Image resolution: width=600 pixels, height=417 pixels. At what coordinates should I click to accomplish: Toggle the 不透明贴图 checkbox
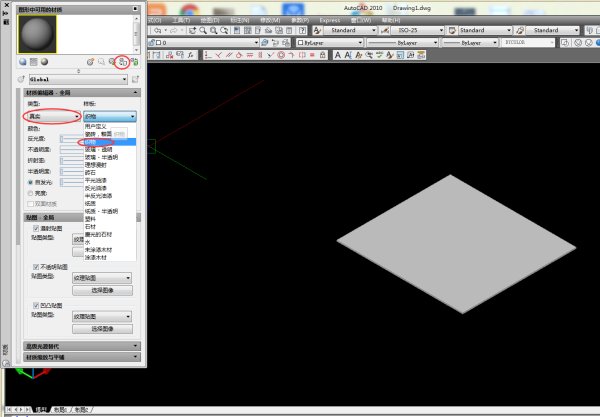click(x=36, y=267)
